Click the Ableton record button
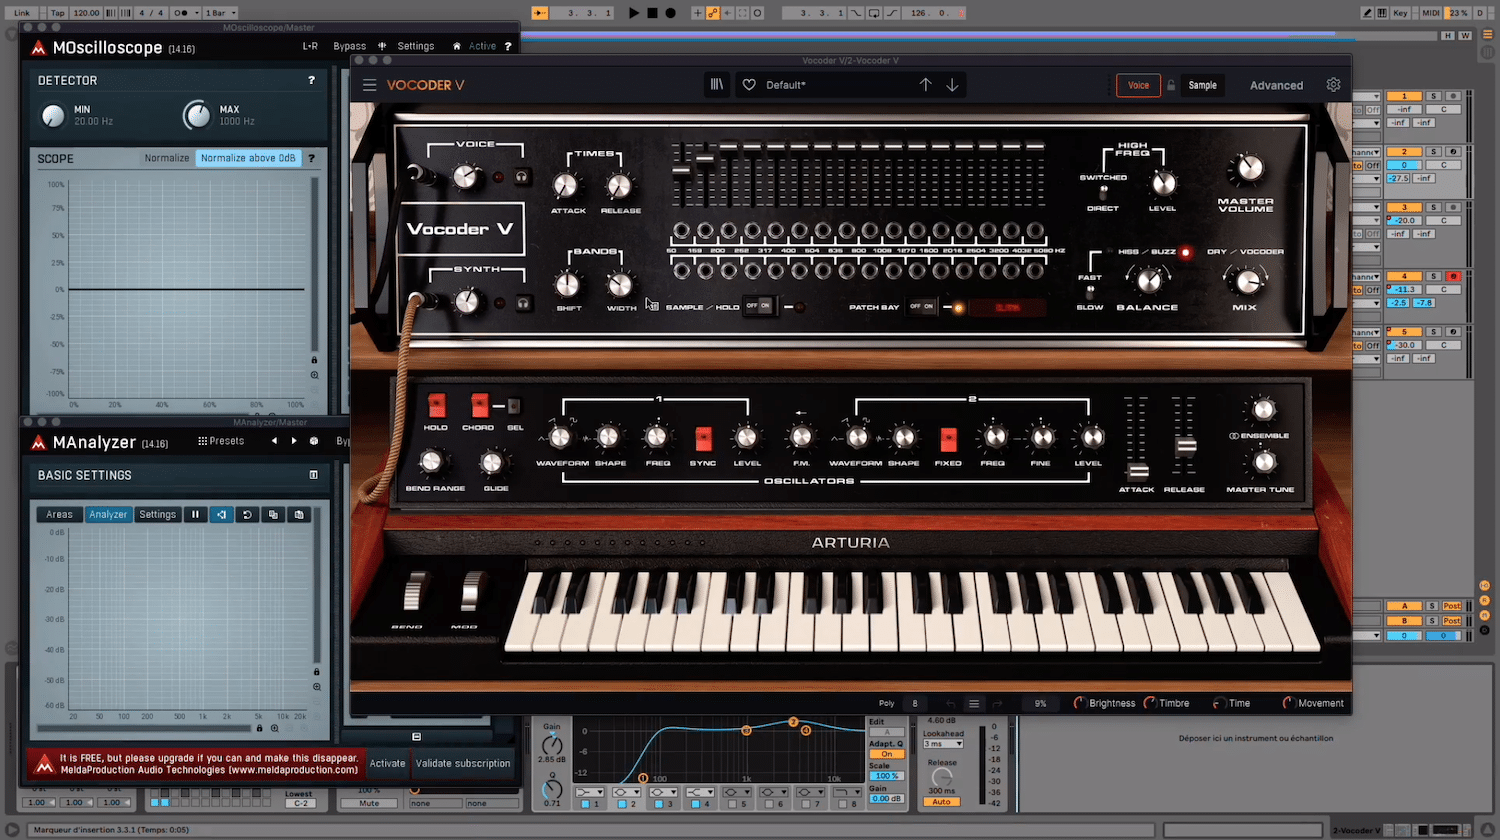The image size is (1500, 840). pyautogui.click(x=670, y=13)
